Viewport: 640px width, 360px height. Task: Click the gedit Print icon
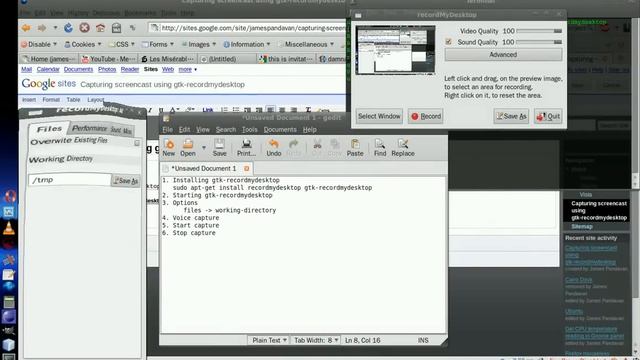pos(246,144)
